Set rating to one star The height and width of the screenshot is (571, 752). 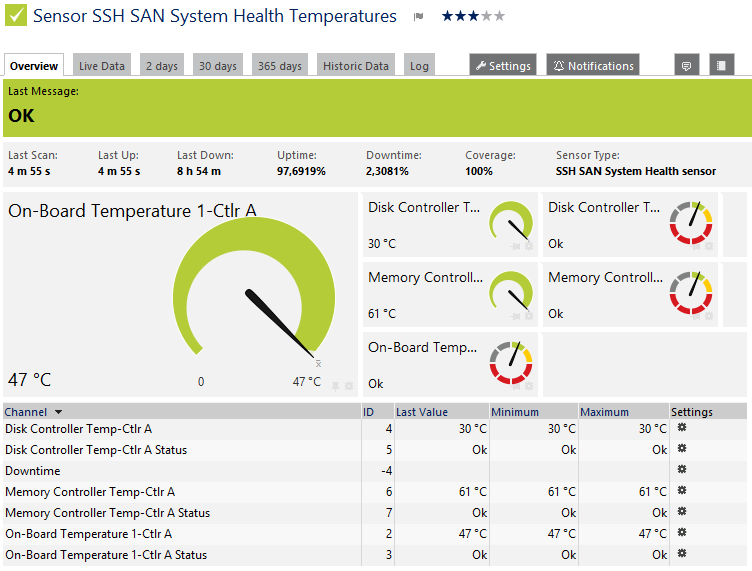click(447, 16)
